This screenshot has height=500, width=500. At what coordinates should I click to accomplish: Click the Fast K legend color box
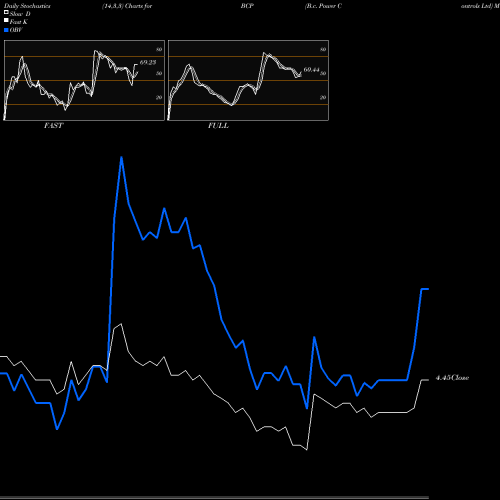click(6, 20)
